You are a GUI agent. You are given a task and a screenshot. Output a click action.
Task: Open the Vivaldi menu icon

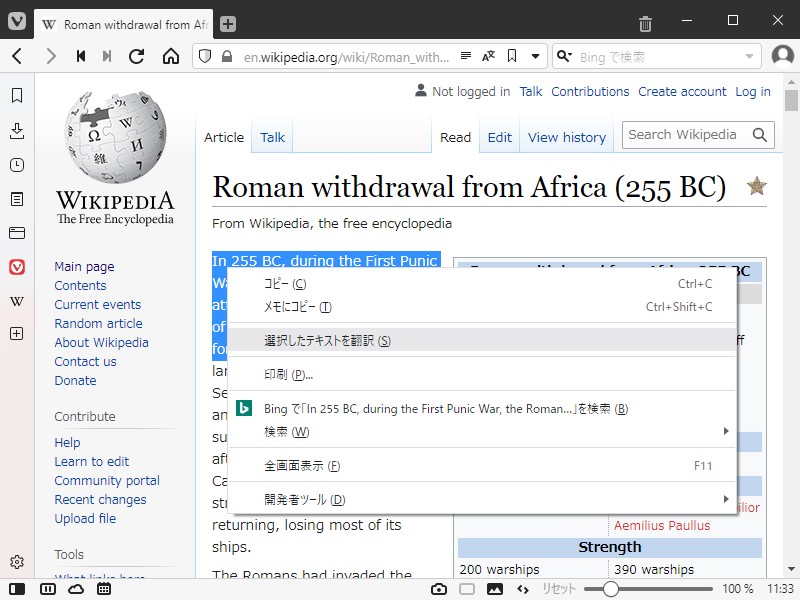[x=17, y=20]
